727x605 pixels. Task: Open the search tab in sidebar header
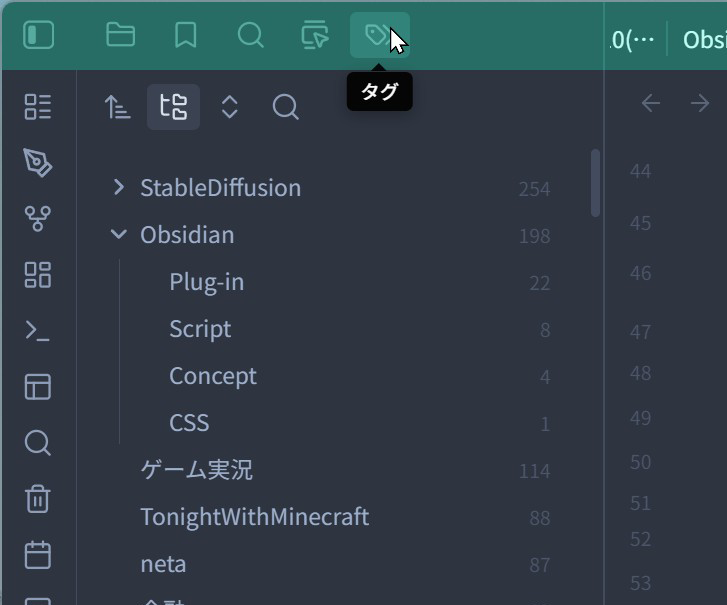pos(250,36)
